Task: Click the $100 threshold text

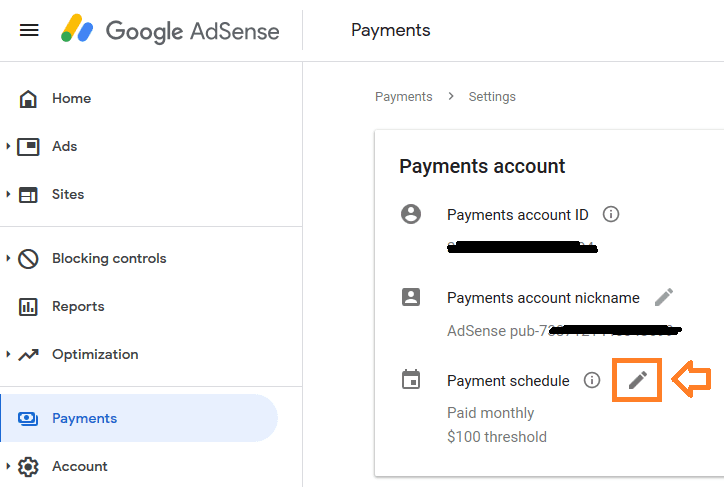Action: coord(497,437)
